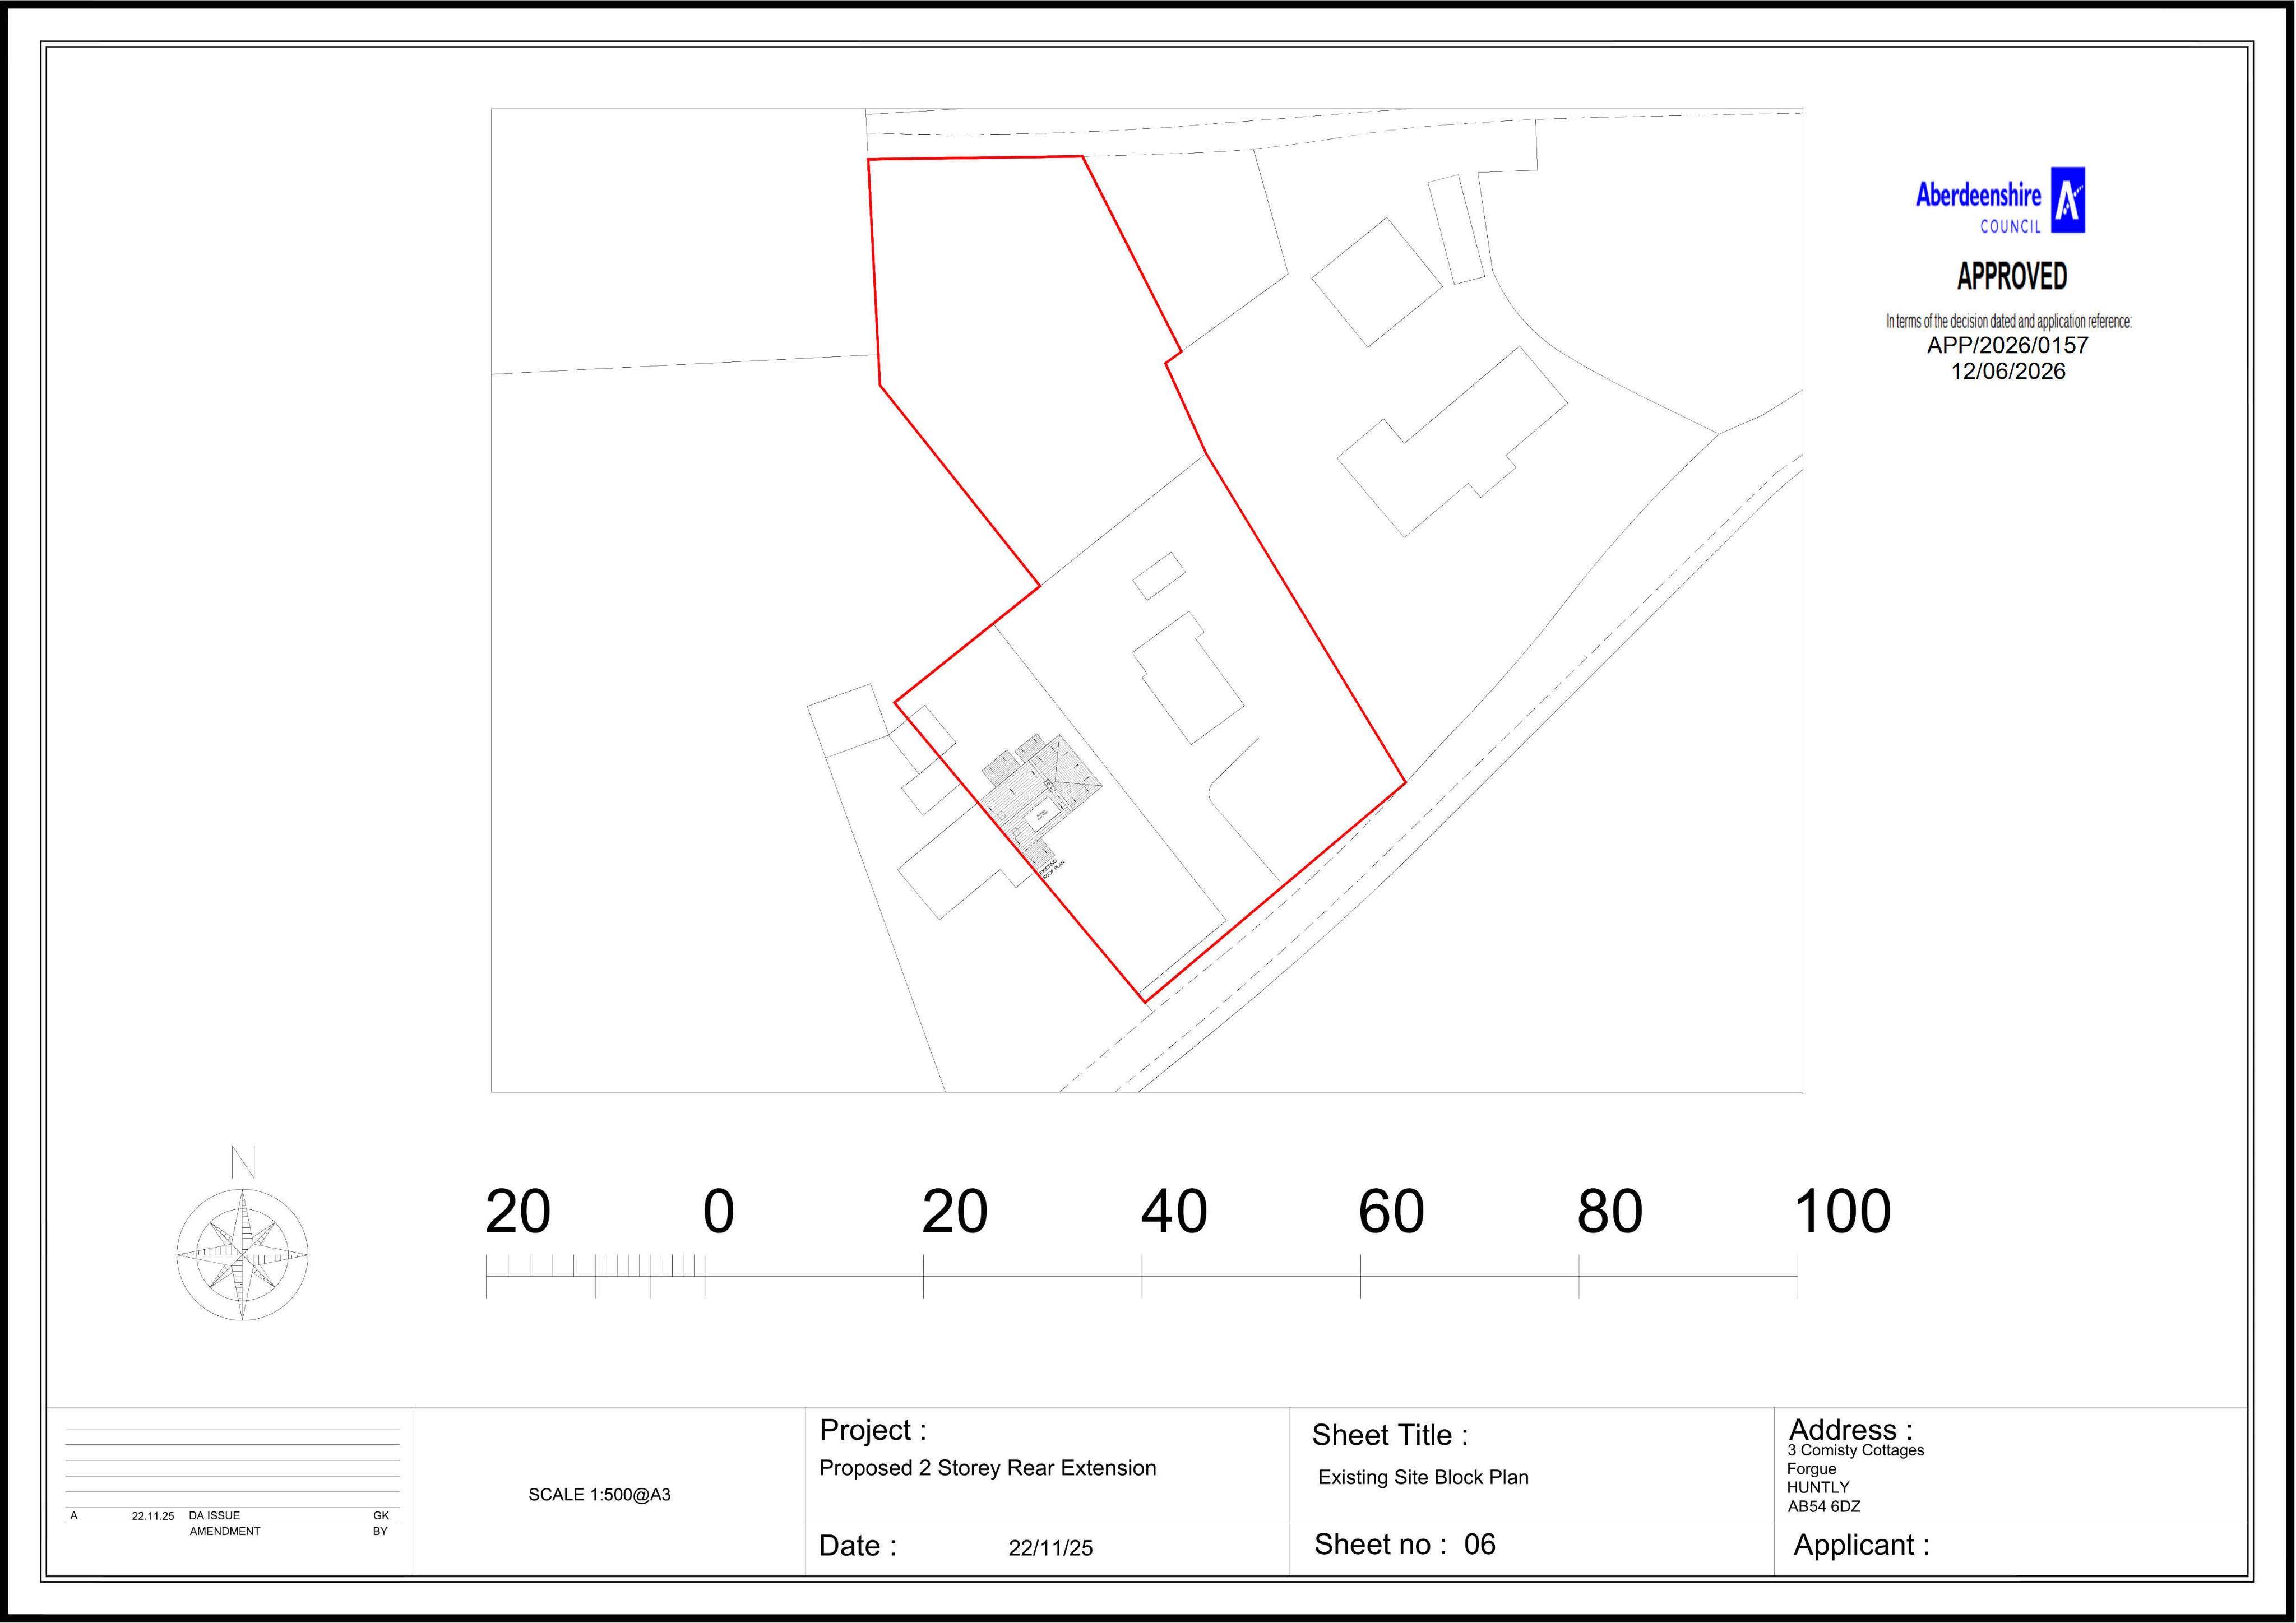Click the 'AMENDMENT' column label
This screenshot has height=1623, width=2296.
(225, 1531)
